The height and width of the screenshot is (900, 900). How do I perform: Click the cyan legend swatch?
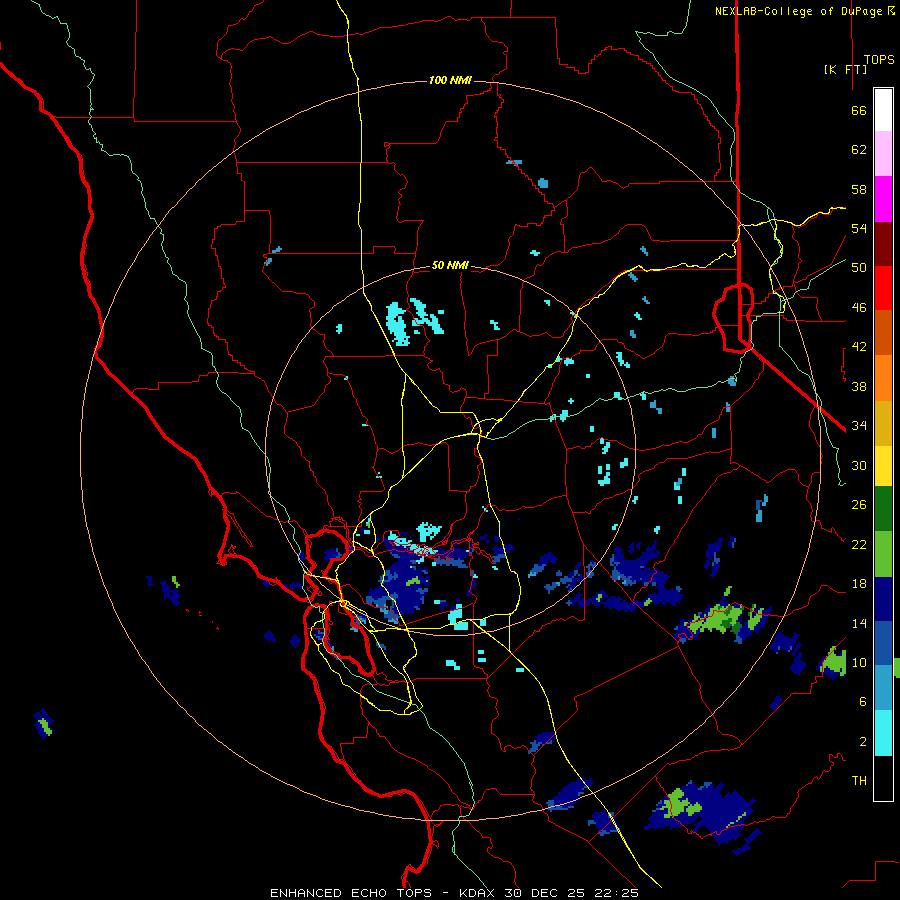(x=883, y=733)
